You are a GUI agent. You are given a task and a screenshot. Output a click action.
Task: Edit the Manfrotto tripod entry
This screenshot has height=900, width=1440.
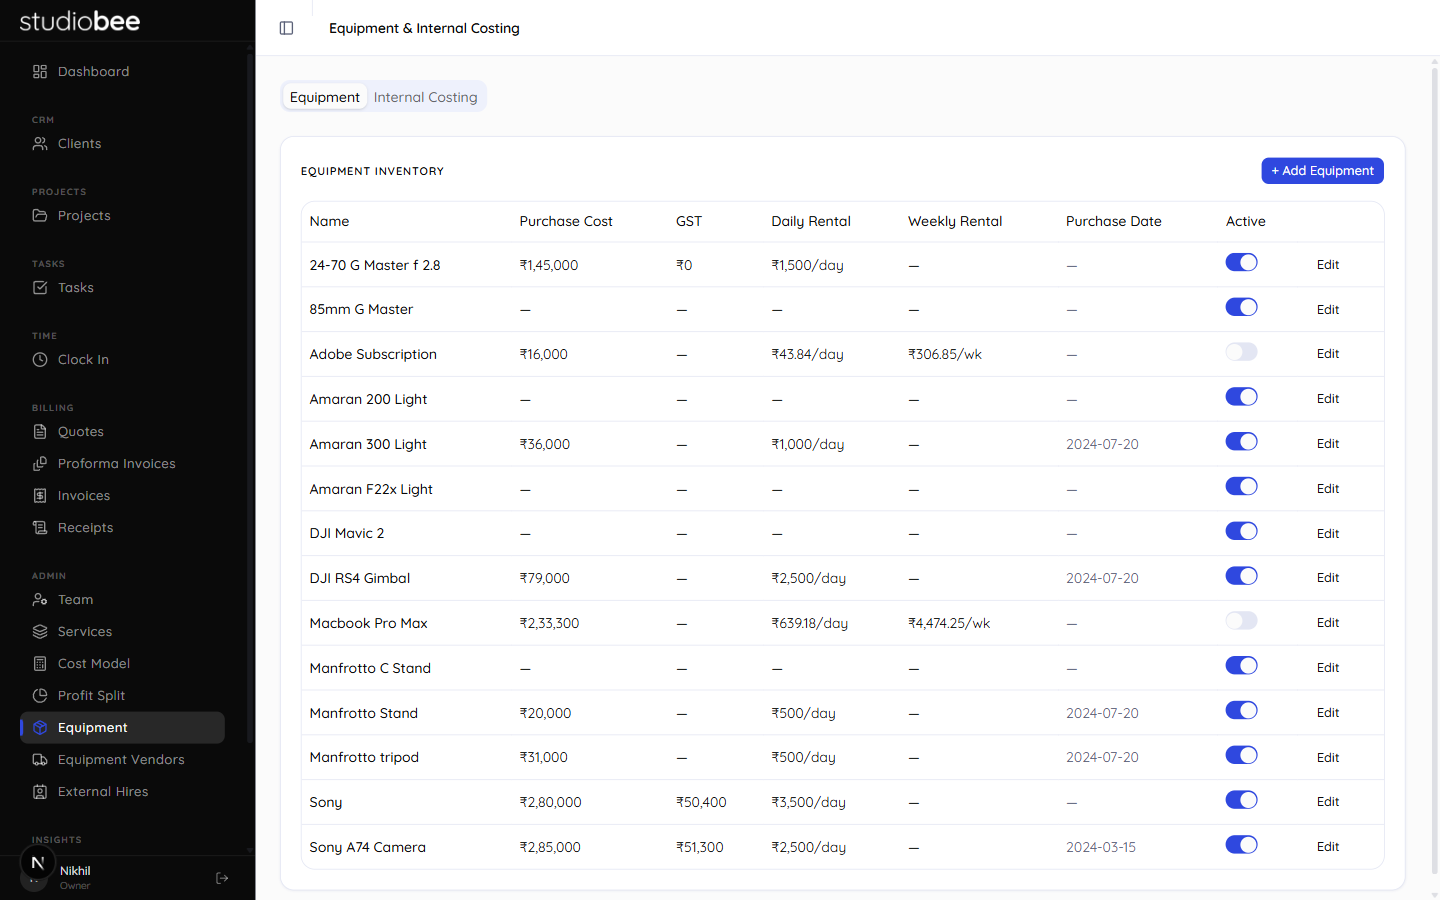[1327, 758]
